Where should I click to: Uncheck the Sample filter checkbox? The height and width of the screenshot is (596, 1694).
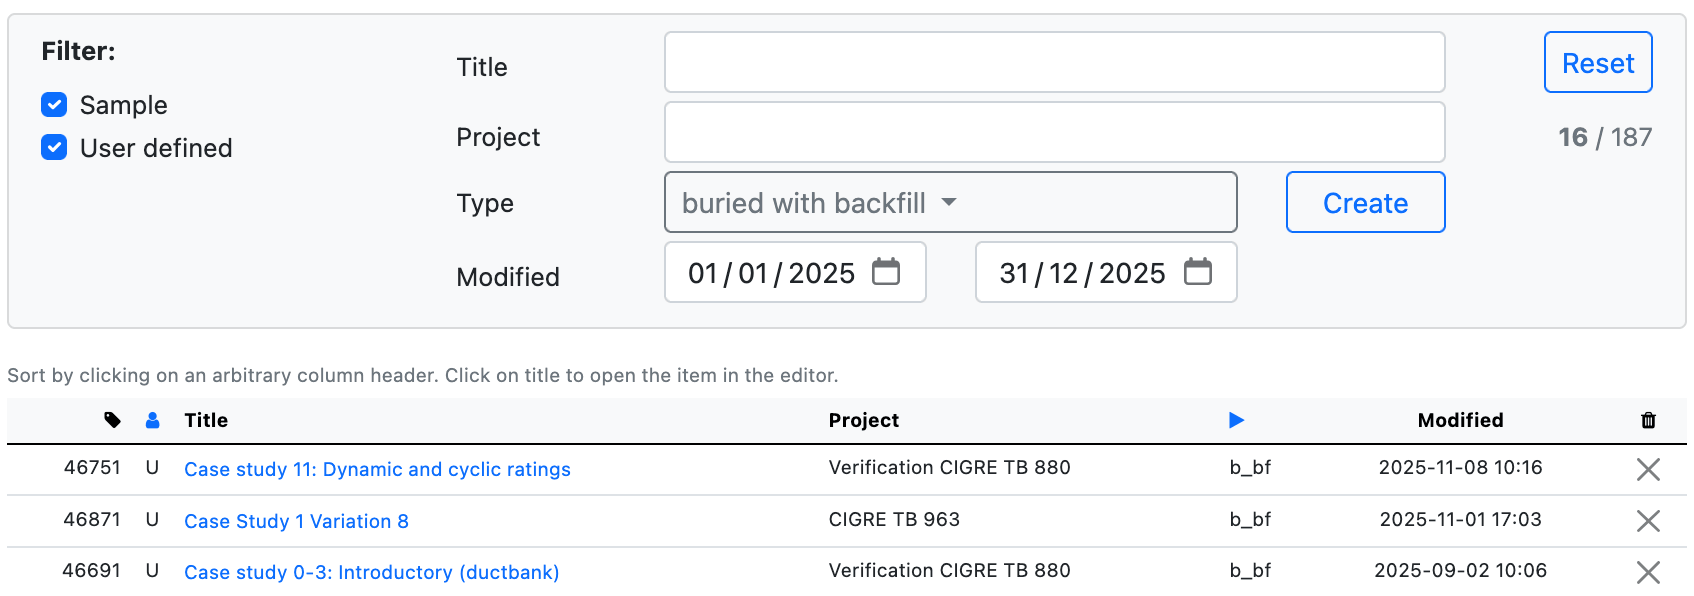54,104
